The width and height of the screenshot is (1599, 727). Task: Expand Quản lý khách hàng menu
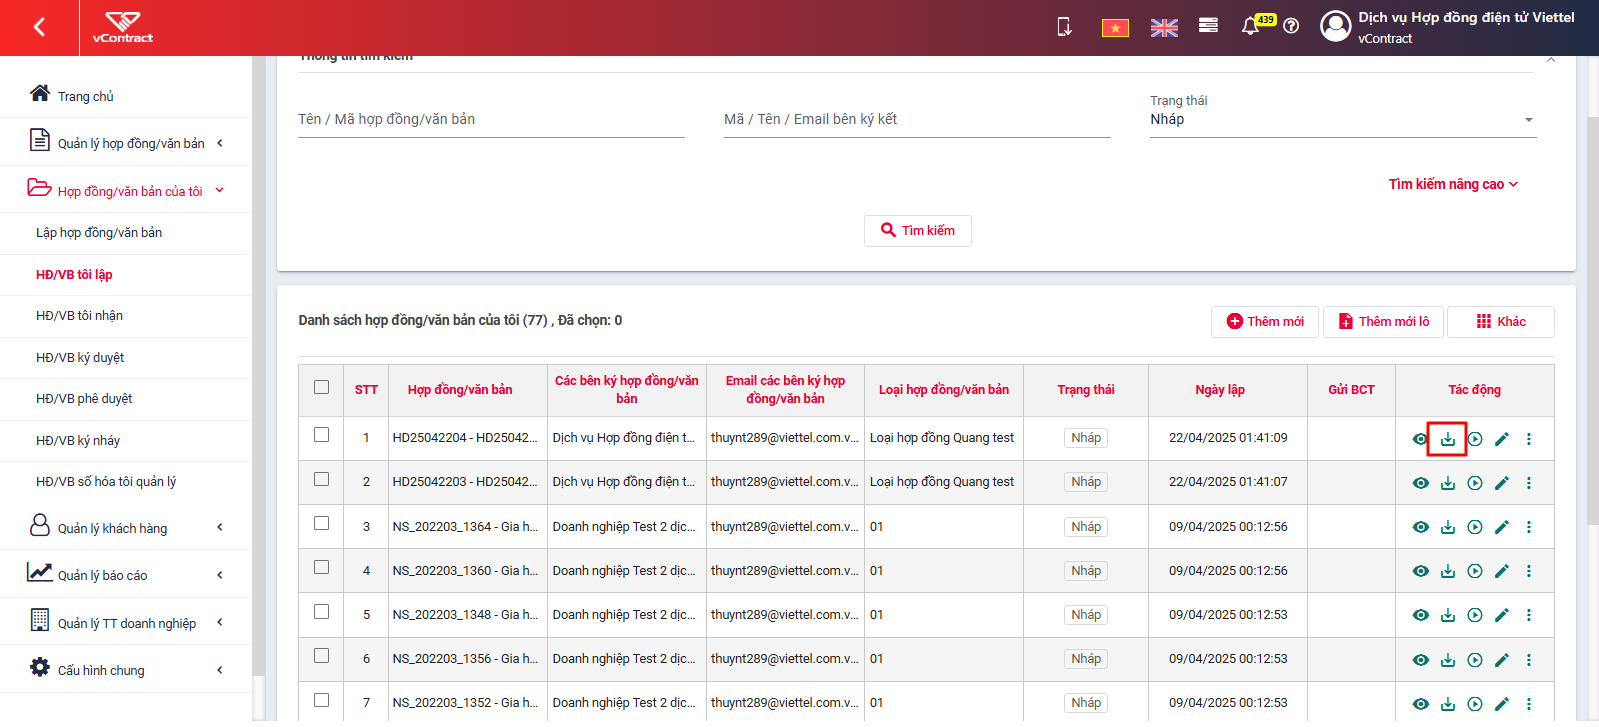[126, 527]
